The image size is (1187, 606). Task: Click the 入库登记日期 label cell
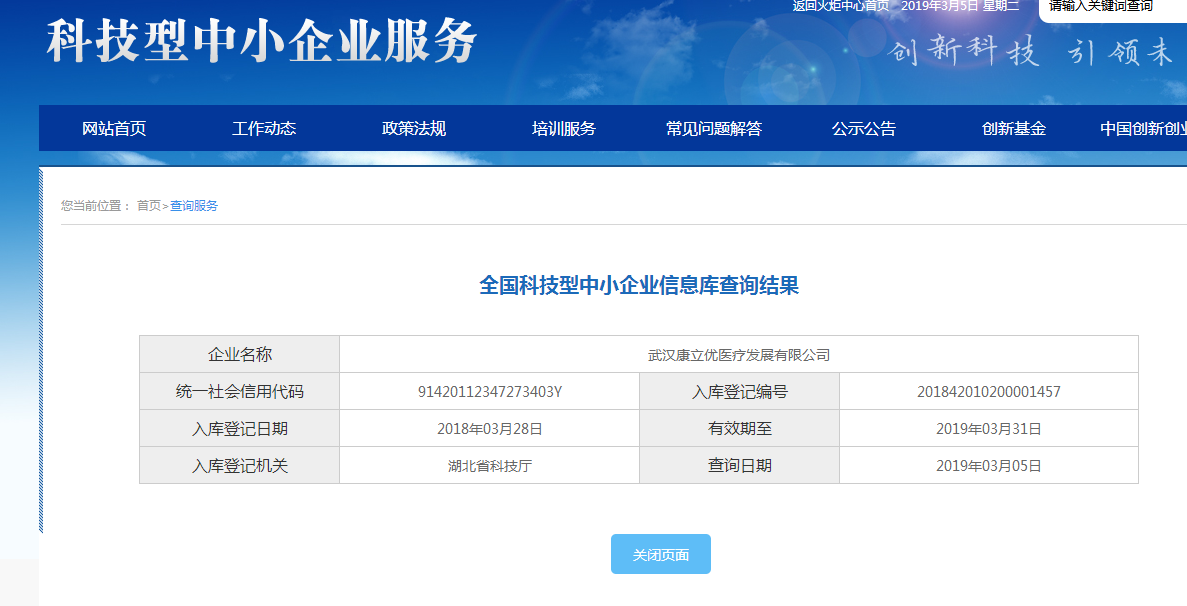click(240, 428)
